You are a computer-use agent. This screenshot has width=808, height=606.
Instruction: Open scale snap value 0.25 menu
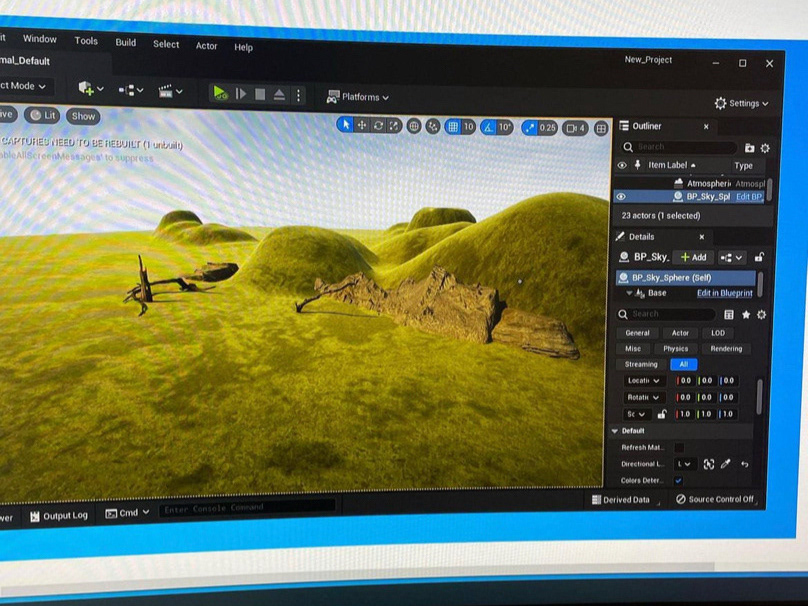pos(547,128)
